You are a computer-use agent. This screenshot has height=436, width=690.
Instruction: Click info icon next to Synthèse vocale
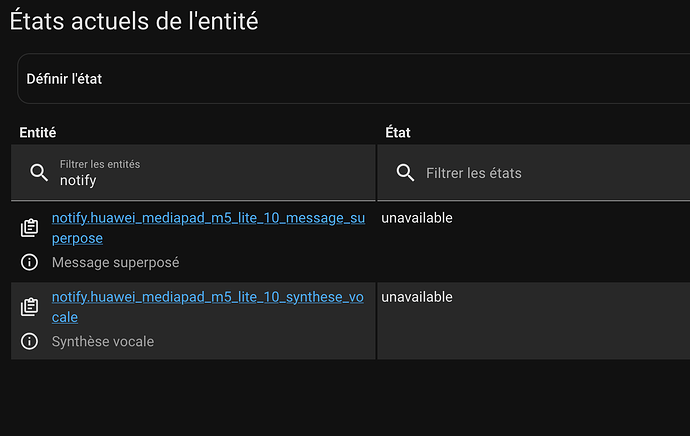pyautogui.click(x=30, y=341)
